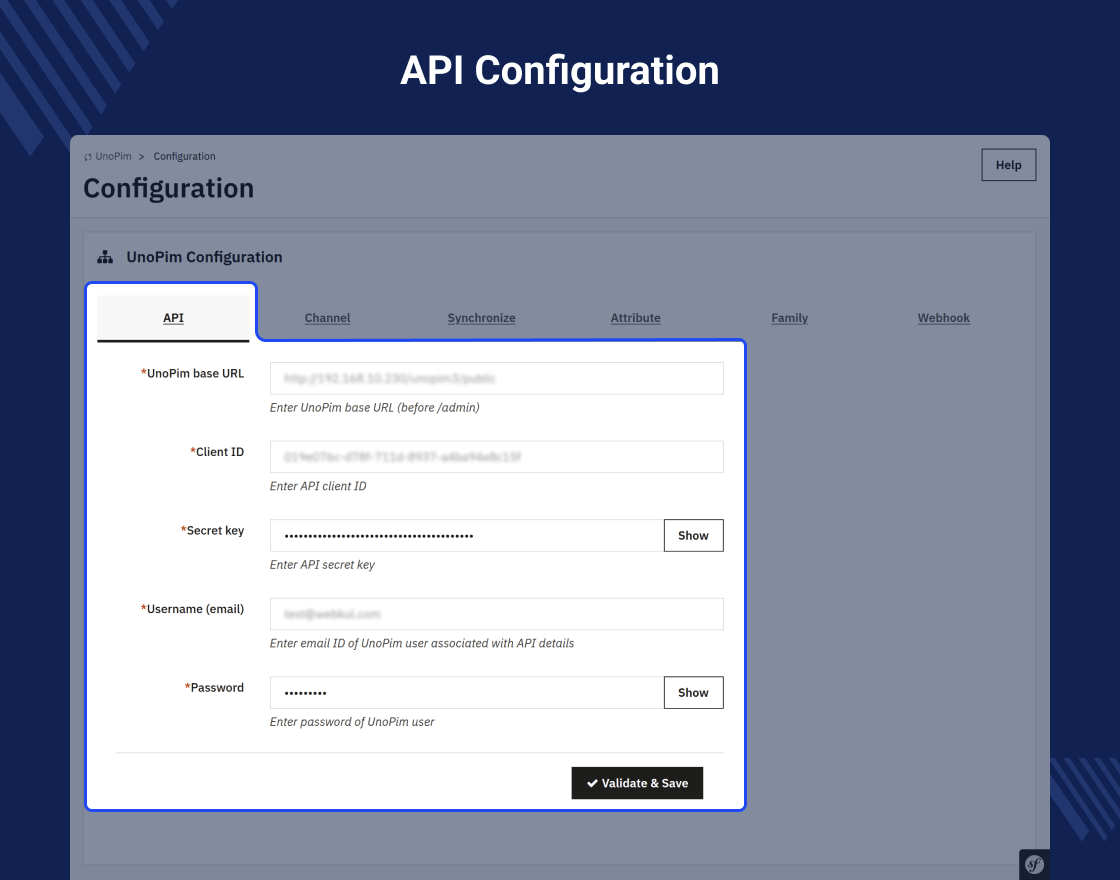Focus the Client ID field
1120x880 pixels.
coord(496,457)
